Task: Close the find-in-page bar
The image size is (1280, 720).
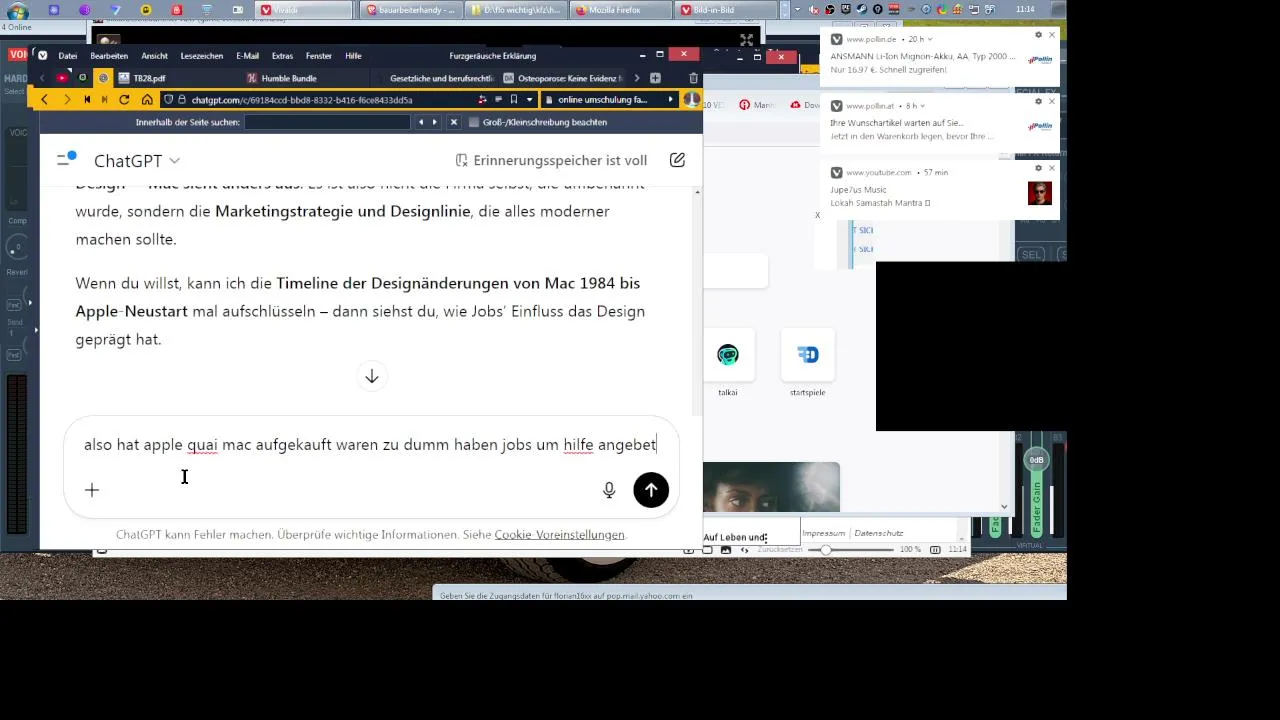Action: click(454, 122)
